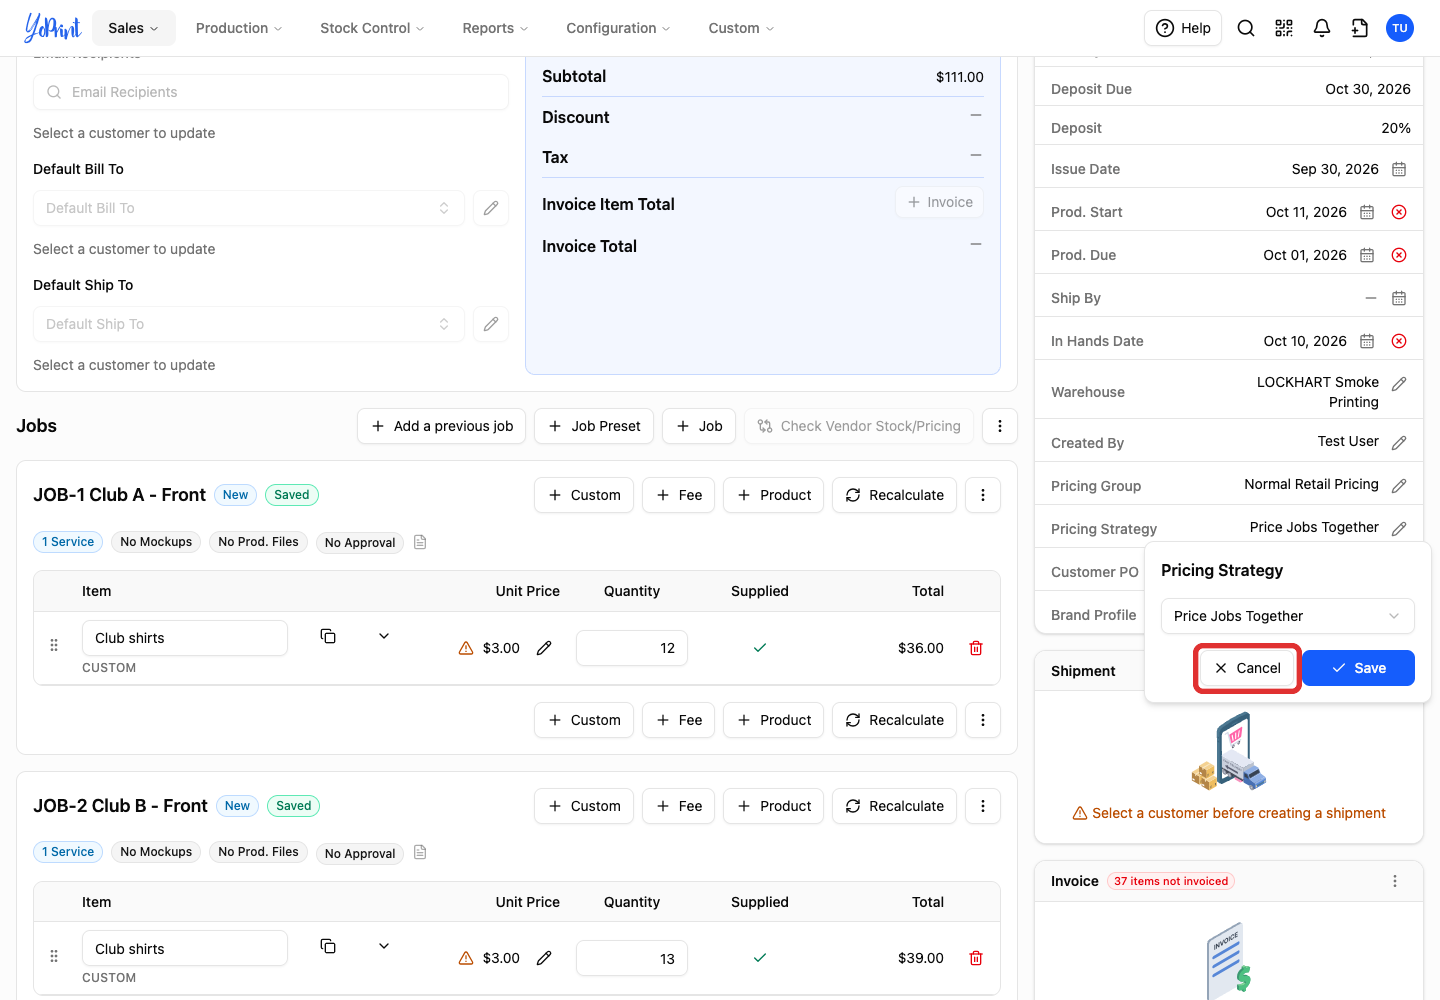The height and width of the screenshot is (1000, 1440).
Task: Click quantity field showing 12
Action: tap(632, 648)
